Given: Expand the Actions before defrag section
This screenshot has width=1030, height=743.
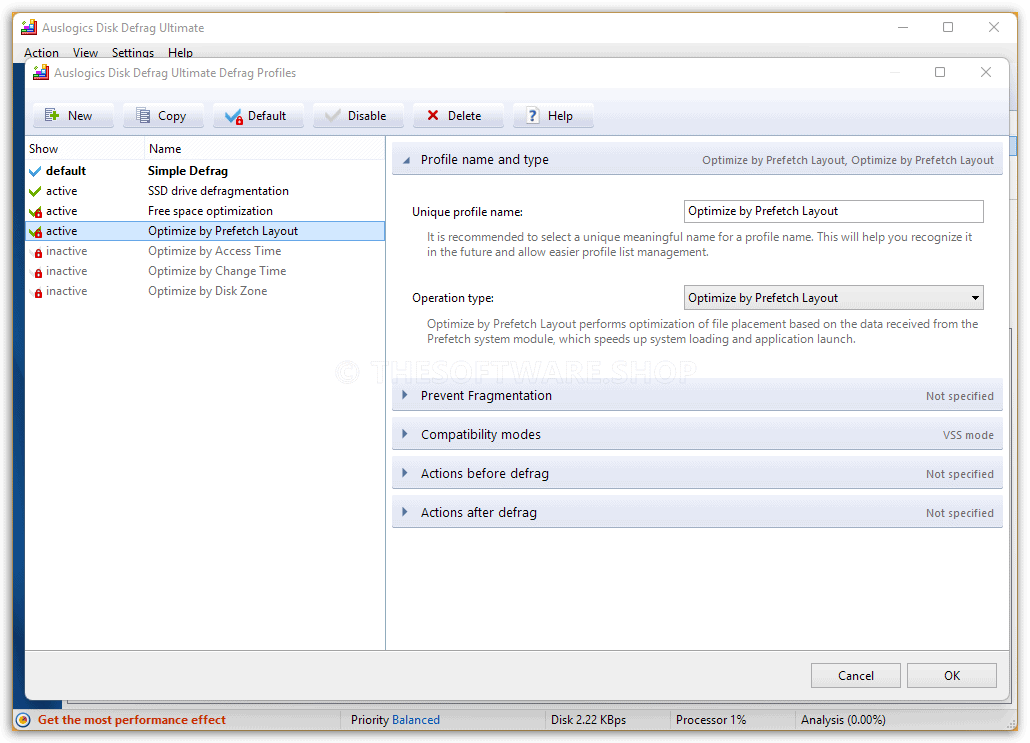Looking at the screenshot, I should tap(697, 474).
